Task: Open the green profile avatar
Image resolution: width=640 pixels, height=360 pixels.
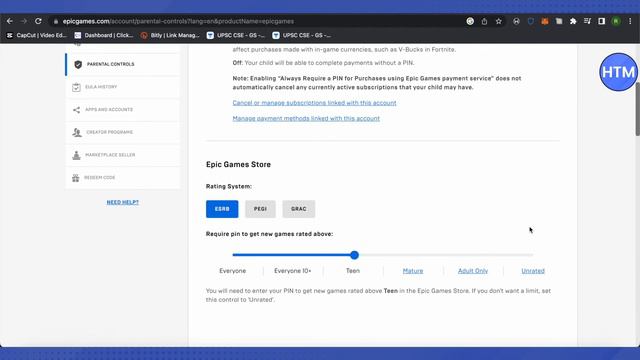Action: click(616, 21)
